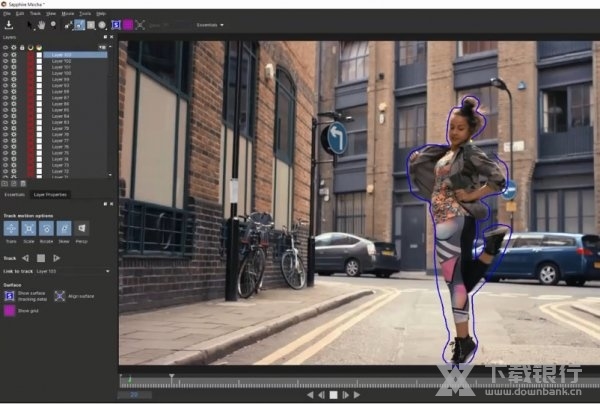This screenshot has height=404, width=600.
Task: Toggle the Translation track motion option
Action: point(11,229)
